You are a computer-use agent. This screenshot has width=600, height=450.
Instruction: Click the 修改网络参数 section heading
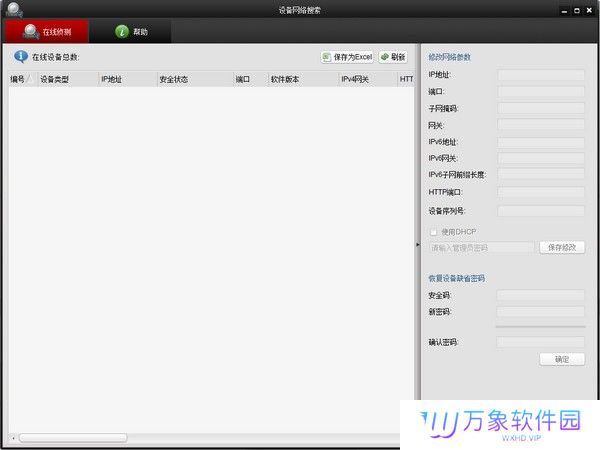tap(449, 57)
